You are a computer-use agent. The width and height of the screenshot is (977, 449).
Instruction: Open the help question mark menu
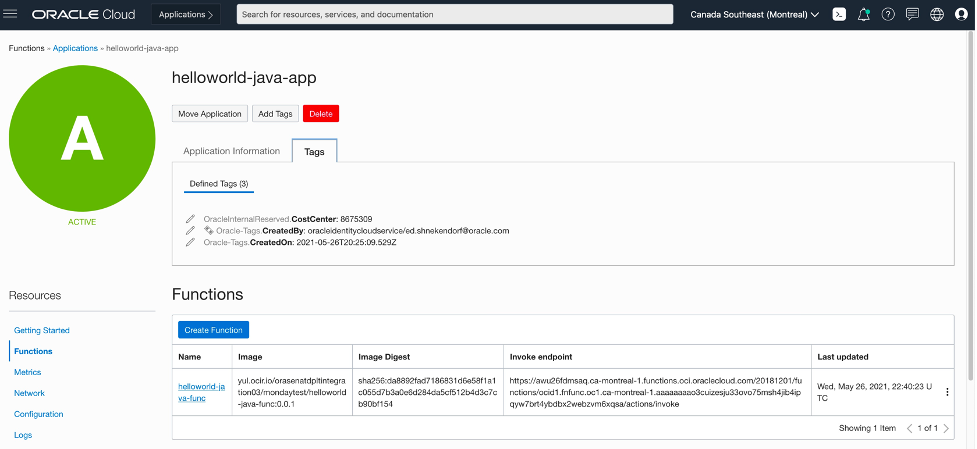(888, 14)
